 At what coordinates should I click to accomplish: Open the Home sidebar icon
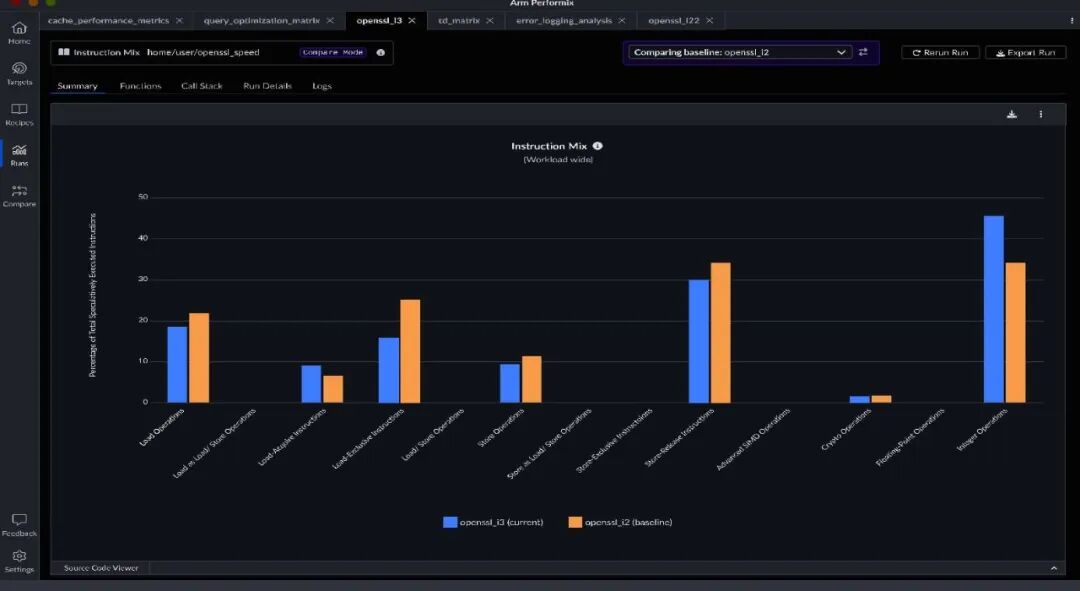pyautogui.click(x=19, y=32)
